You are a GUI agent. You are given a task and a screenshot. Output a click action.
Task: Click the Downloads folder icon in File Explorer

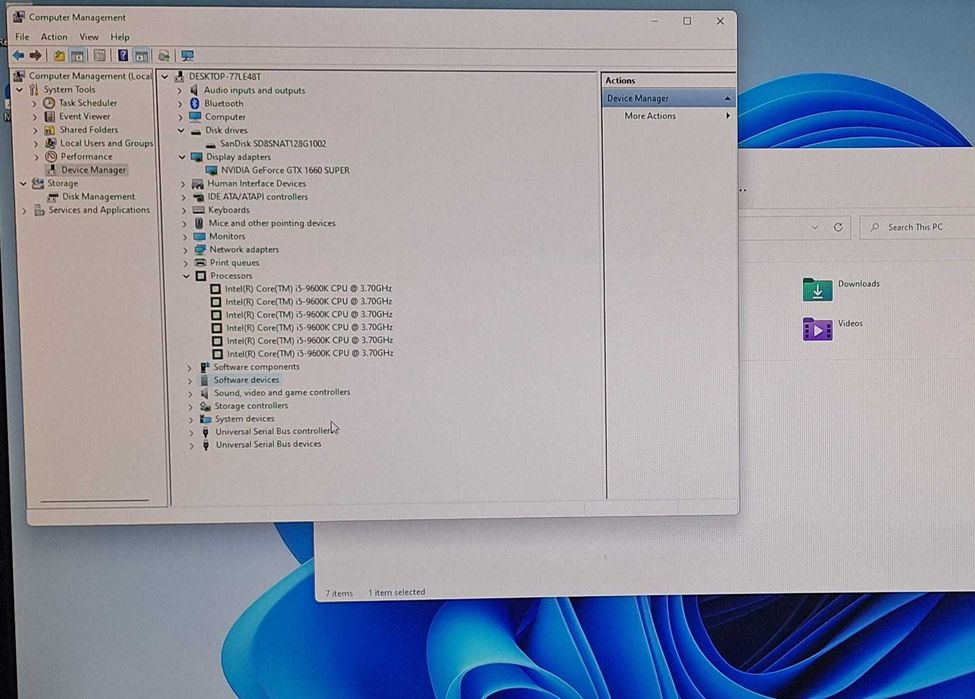click(818, 289)
